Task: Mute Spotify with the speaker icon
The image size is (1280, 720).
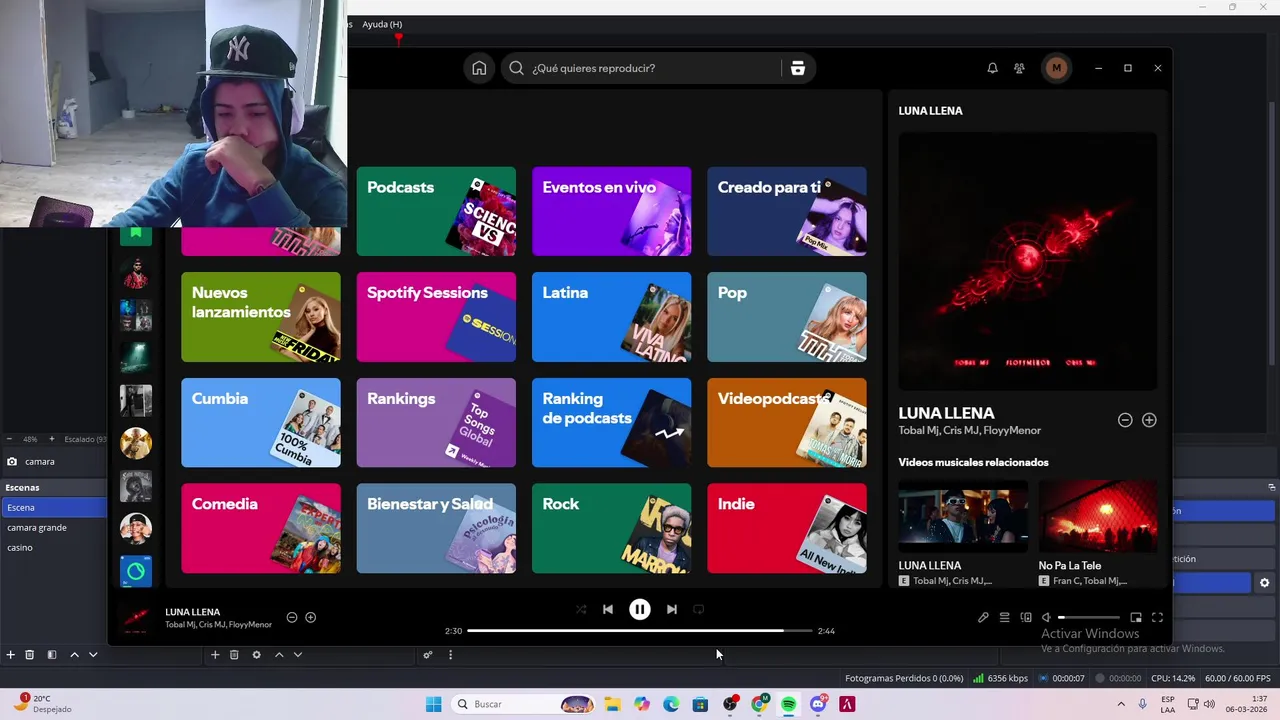Action: click(x=1046, y=618)
